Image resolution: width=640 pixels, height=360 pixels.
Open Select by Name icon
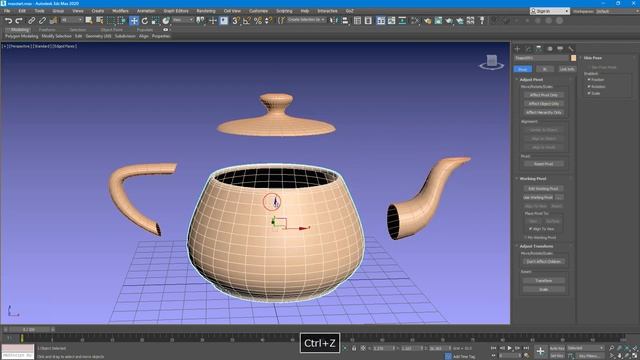[100, 20]
